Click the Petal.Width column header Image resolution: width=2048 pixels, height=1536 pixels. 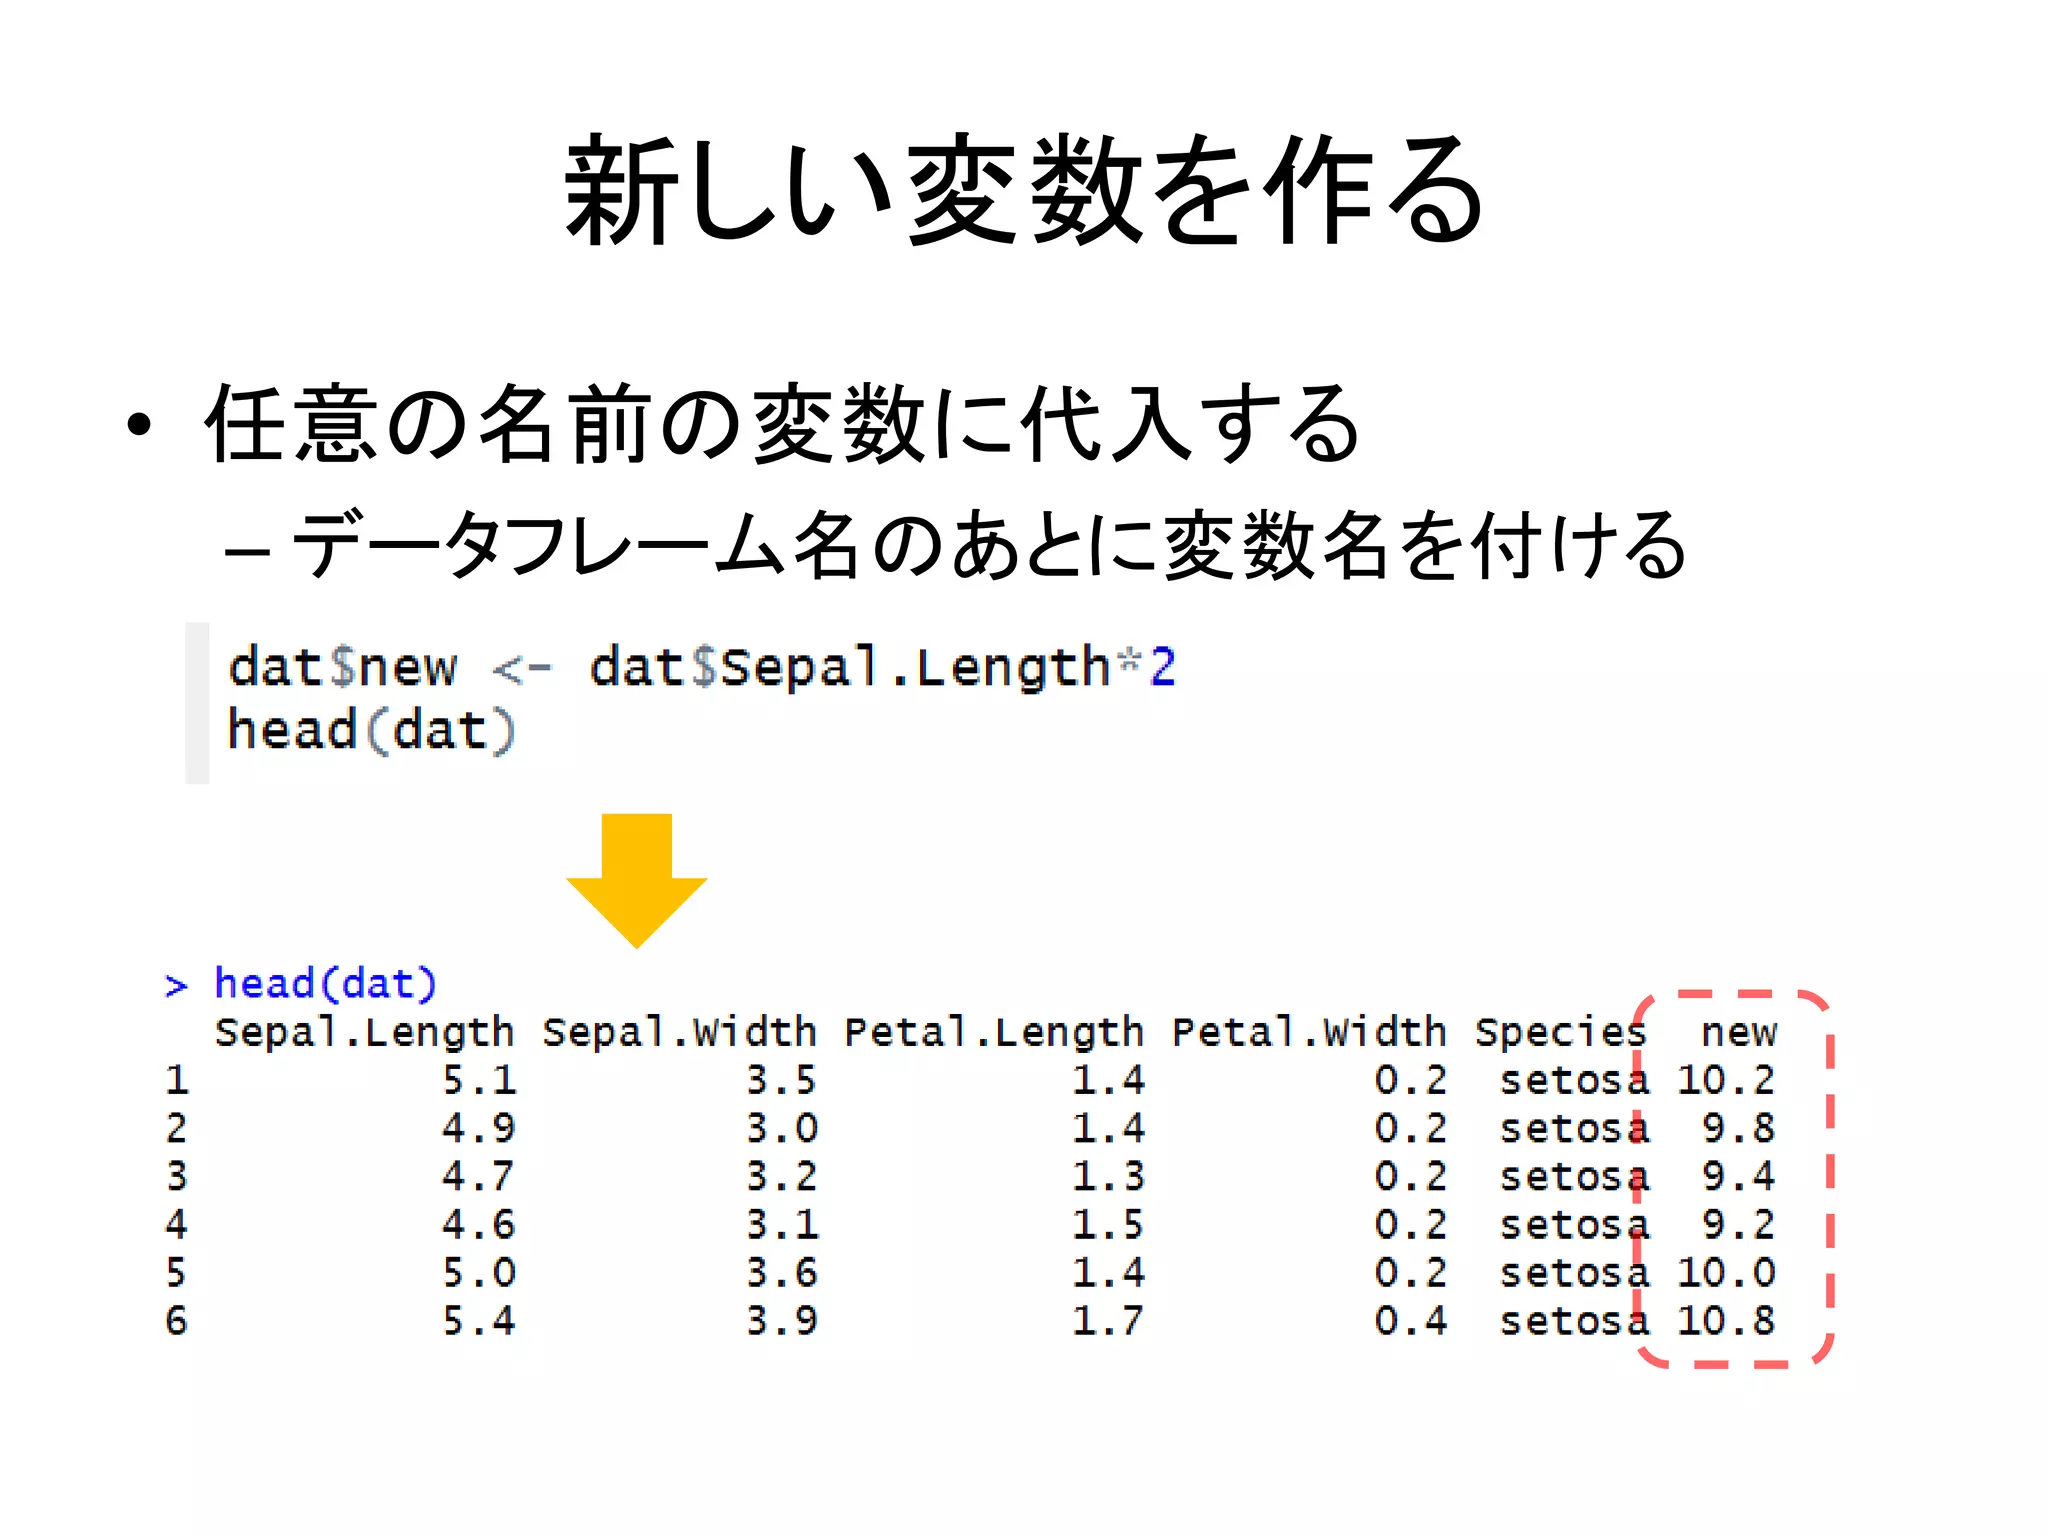pos(1309,1031)
